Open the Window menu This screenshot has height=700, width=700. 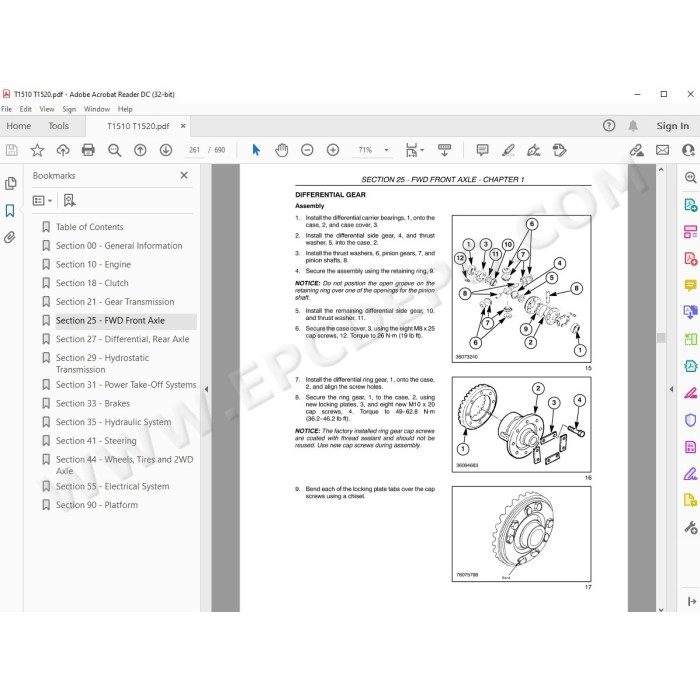click(x=97, y=109)
